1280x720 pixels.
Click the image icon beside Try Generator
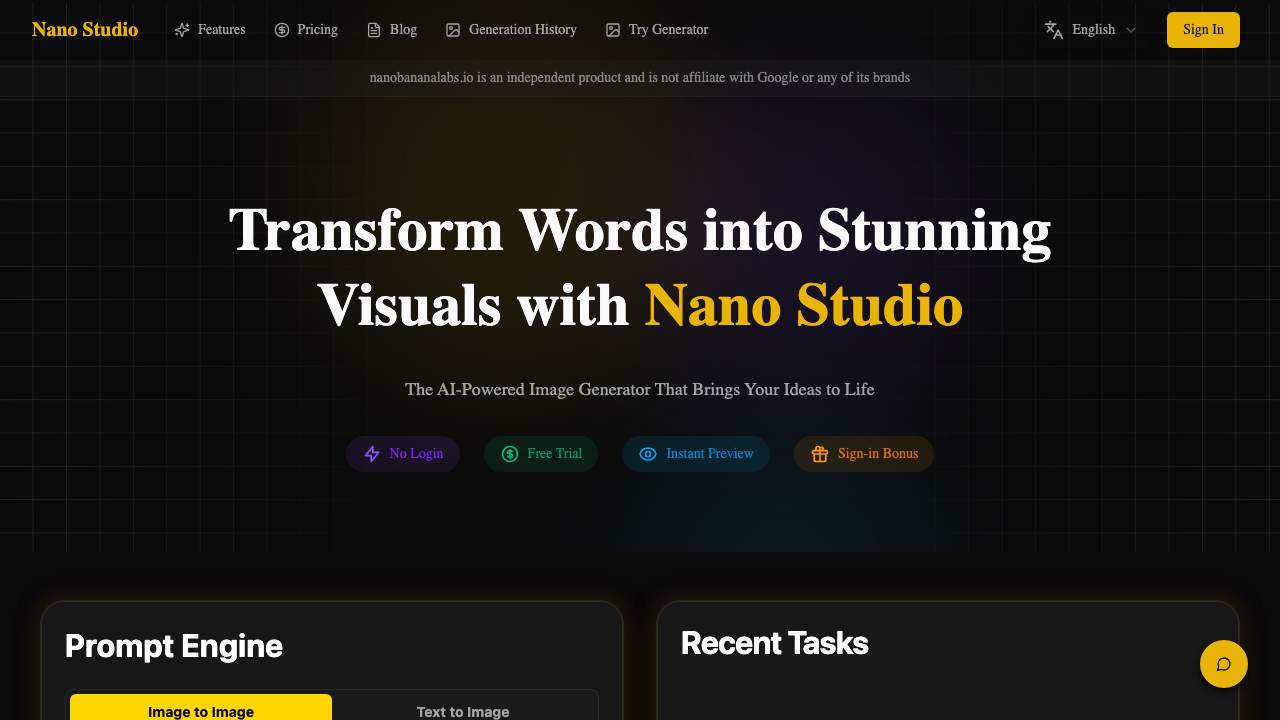(x=613, y=30)
